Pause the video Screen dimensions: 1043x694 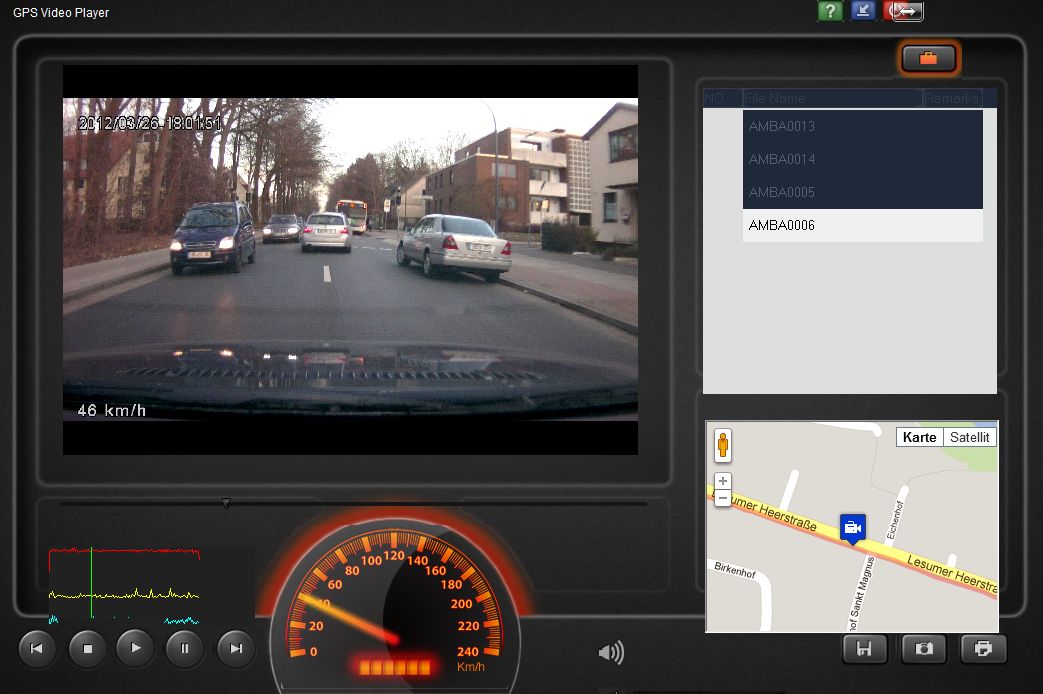(x=184, y=648)
